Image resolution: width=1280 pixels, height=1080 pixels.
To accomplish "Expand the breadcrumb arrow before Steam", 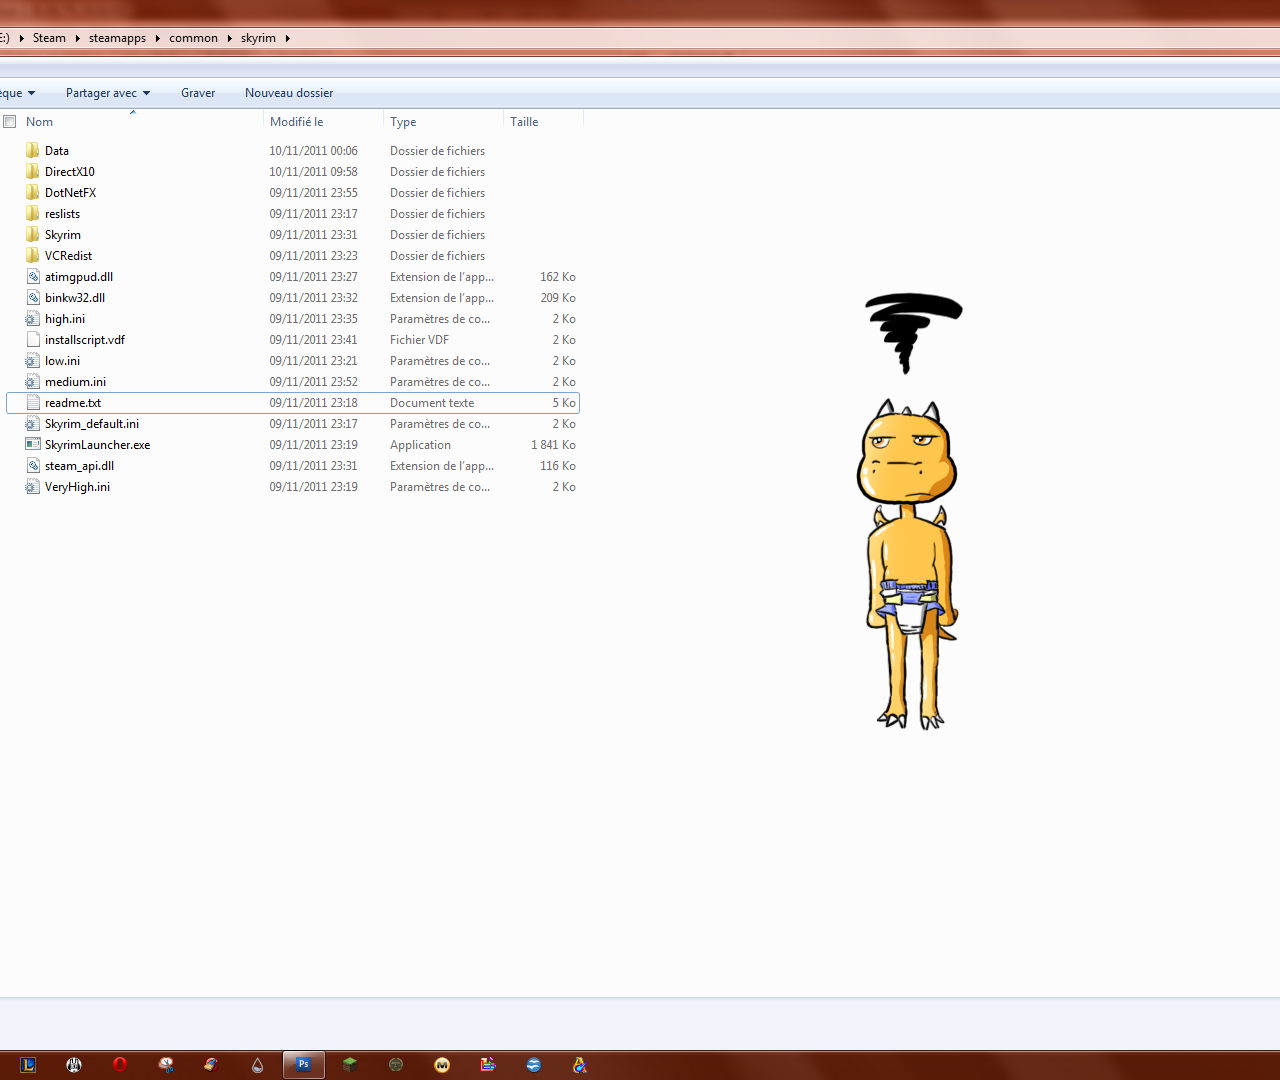I will pyautogui.click(x=21, y=38).
